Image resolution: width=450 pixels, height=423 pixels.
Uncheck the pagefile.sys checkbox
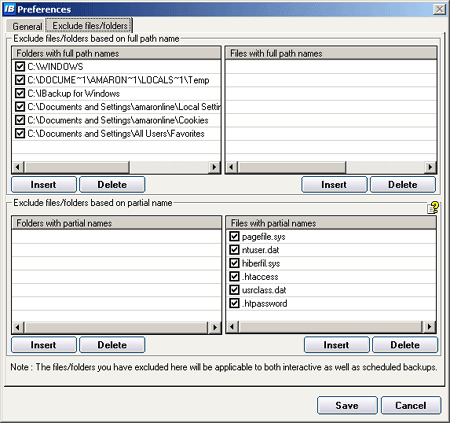(x=234, y=236)
